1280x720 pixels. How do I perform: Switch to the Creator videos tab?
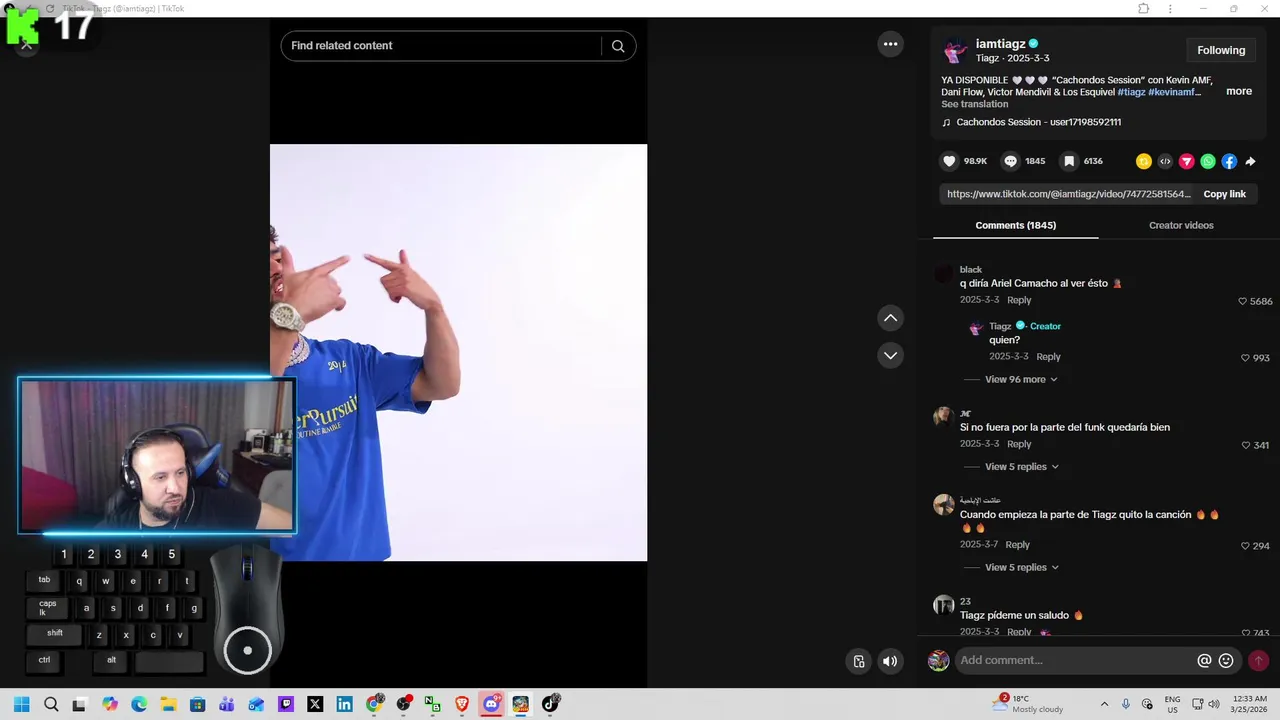tap(1181, 225)
